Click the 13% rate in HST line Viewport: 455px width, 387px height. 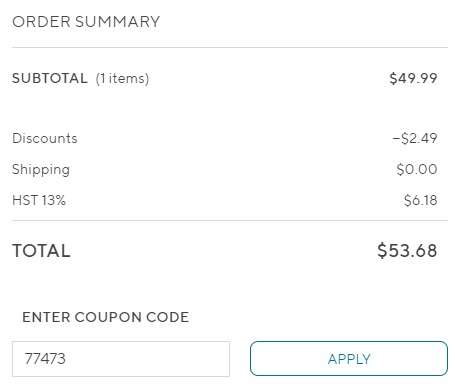click(54, 200)
